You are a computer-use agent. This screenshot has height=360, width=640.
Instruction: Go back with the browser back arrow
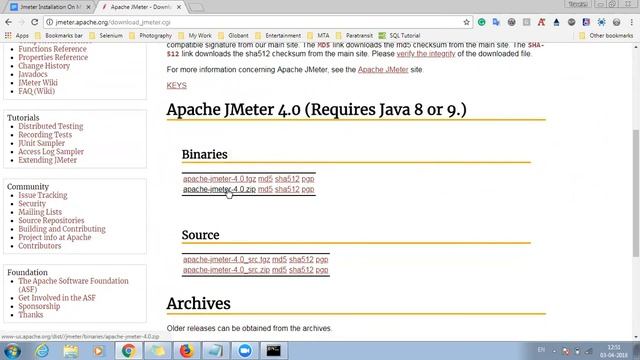point(9,22)
